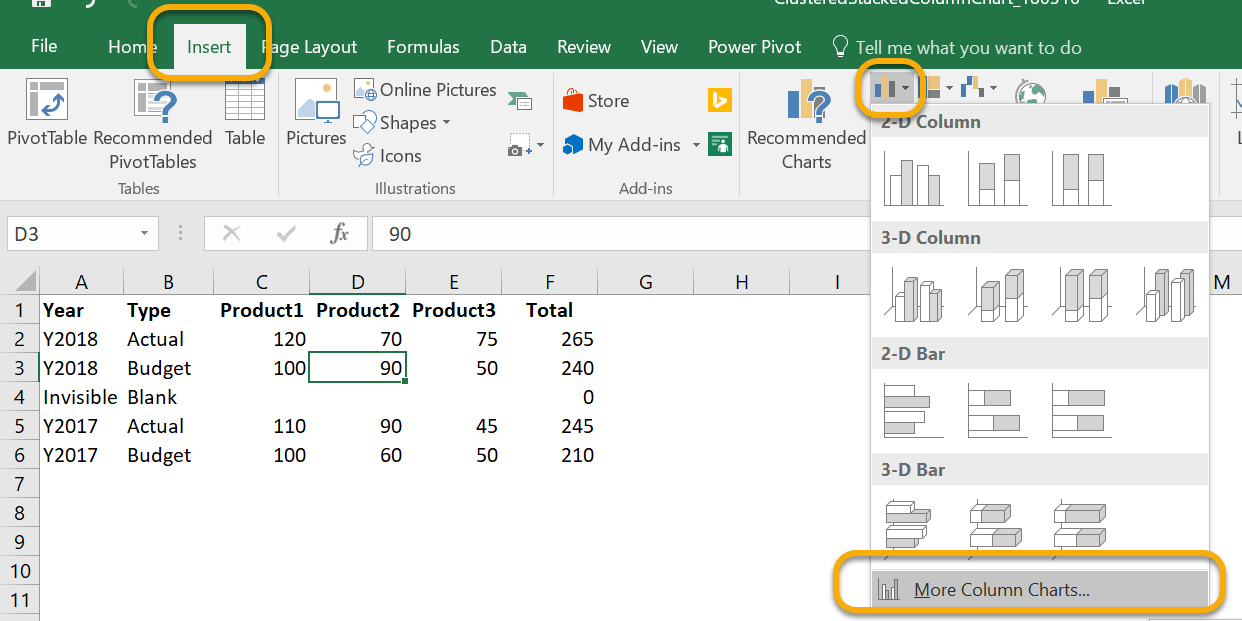Open the Page Layout tab
1242x621 pixels.
(x=309, y=47)
